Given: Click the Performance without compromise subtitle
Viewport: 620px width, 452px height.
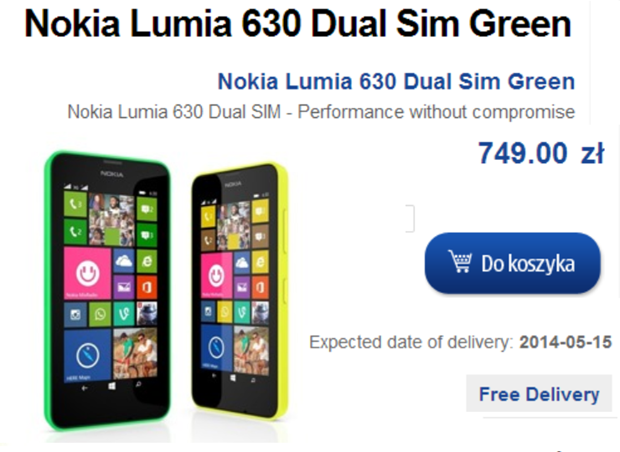Looking at the screenshot, I should 321,112.
